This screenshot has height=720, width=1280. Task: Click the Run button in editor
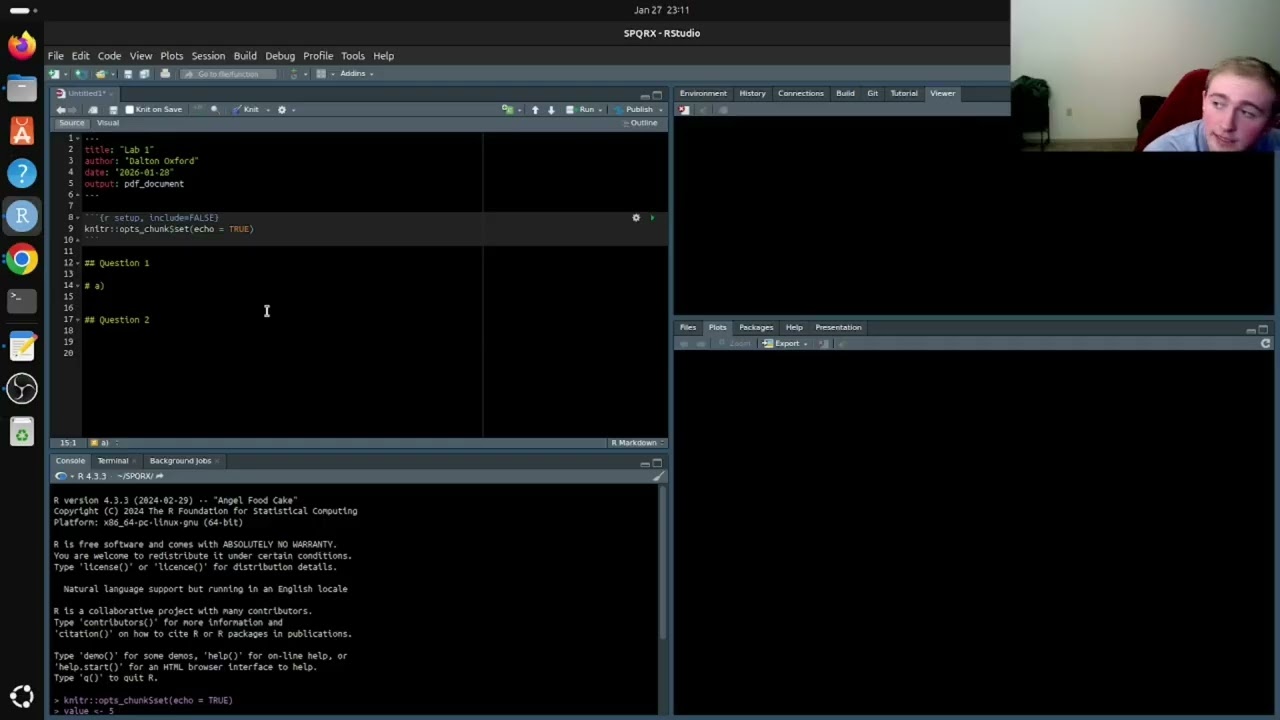pyautogui.click(x=581, y=110)
